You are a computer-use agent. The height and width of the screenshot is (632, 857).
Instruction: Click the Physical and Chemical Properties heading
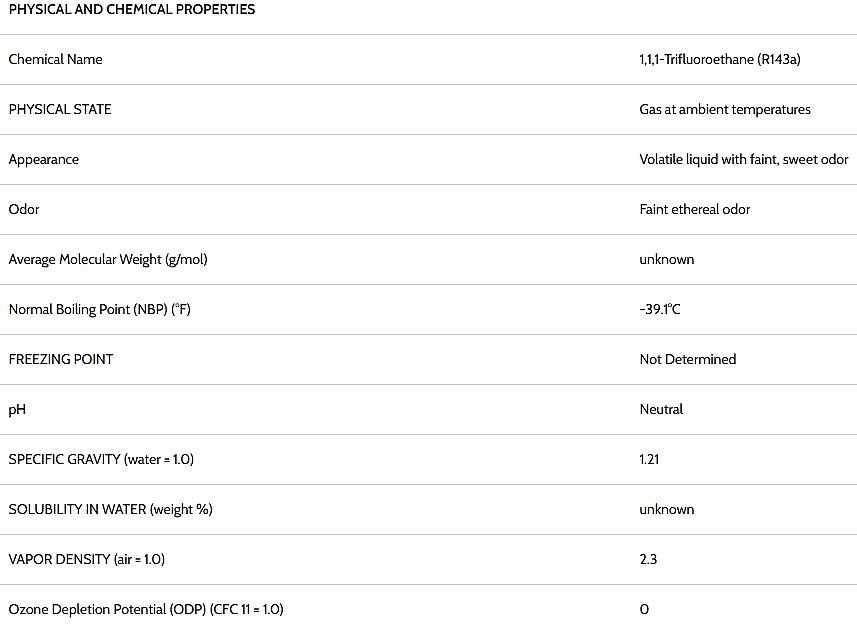[x=132, y=9]
